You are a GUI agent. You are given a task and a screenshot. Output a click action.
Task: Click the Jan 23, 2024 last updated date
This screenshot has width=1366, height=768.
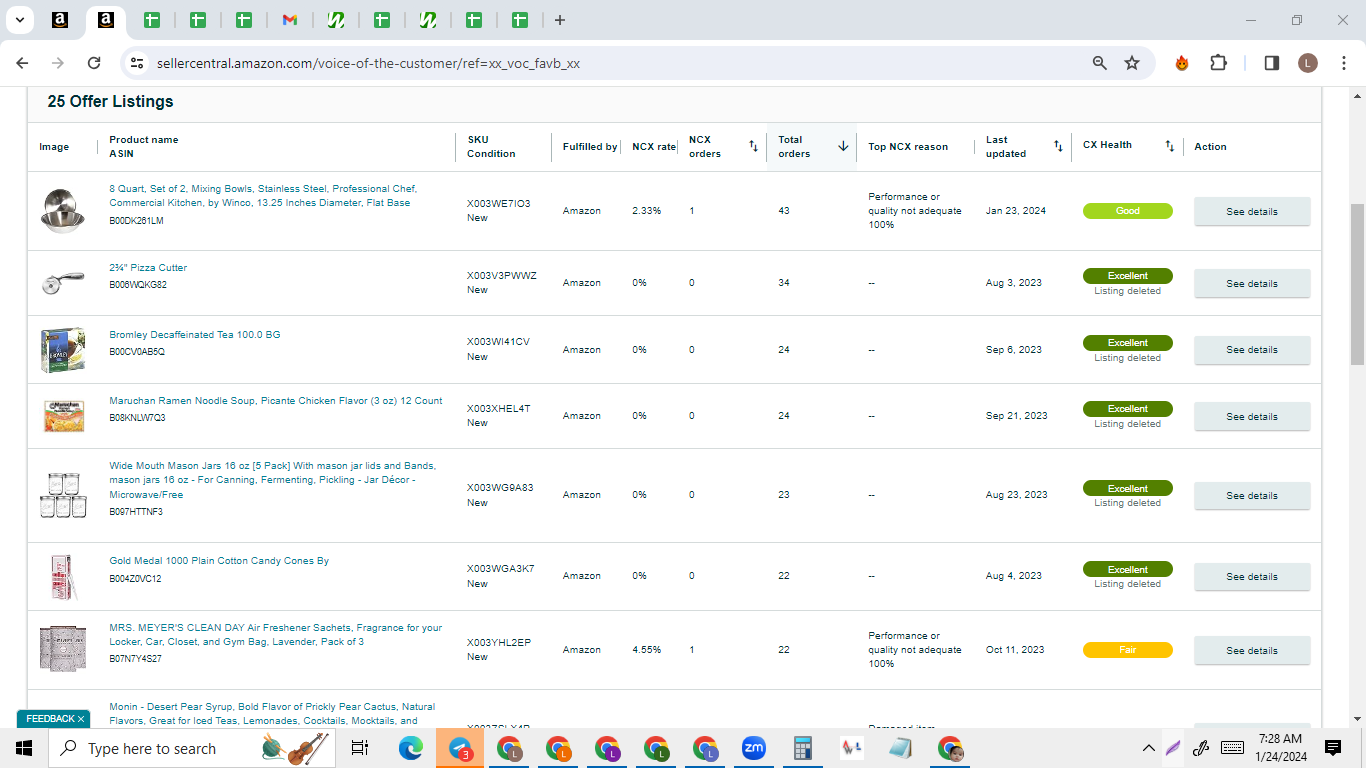tap(1016, 211)
